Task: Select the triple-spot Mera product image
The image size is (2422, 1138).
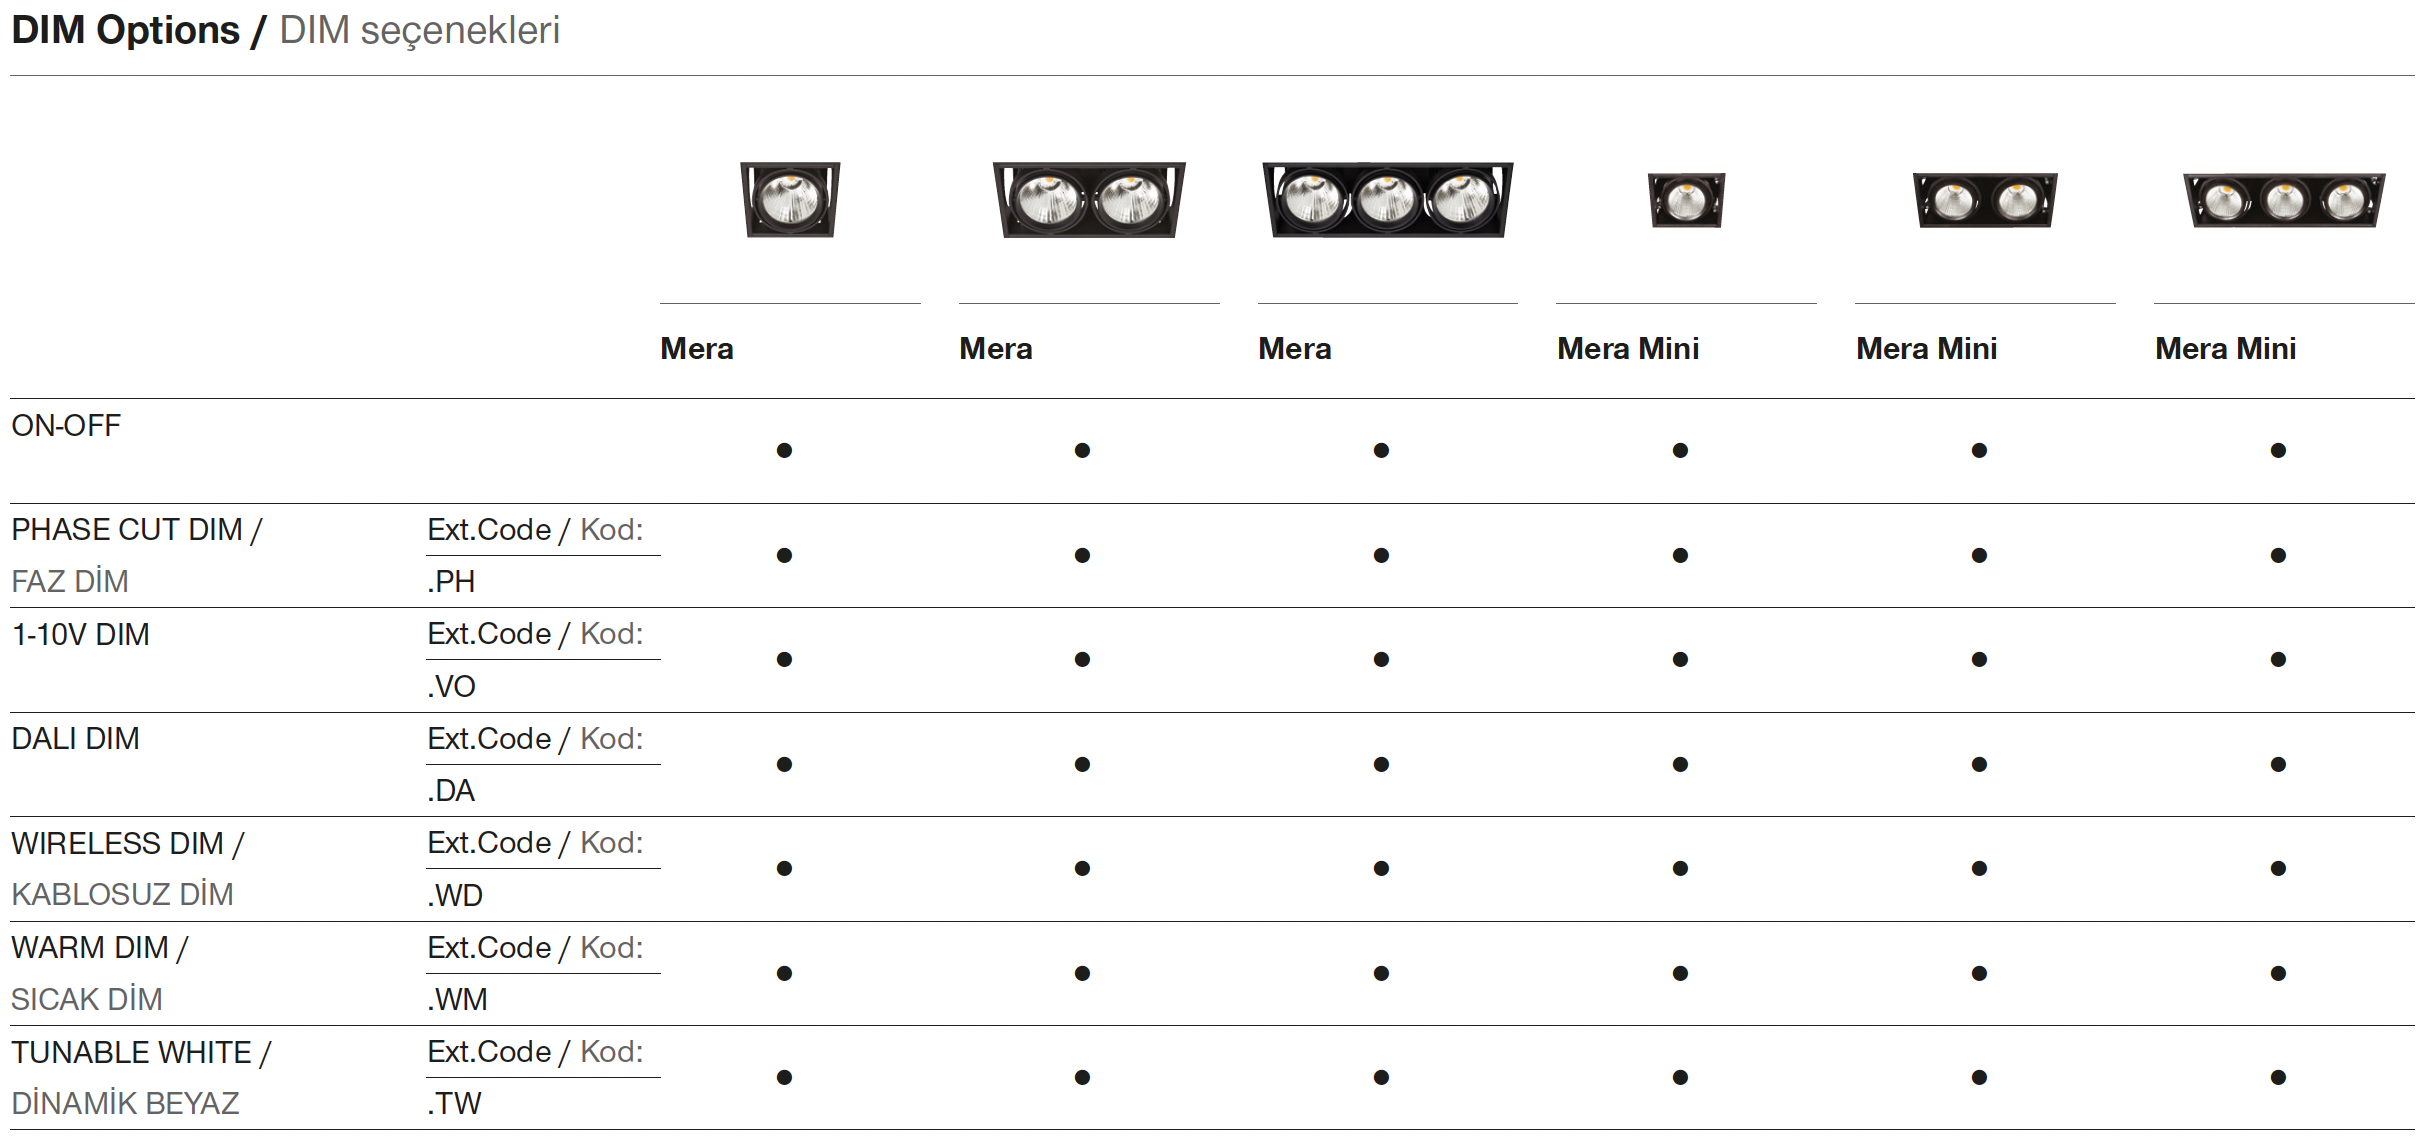Action: point(1387,199)
